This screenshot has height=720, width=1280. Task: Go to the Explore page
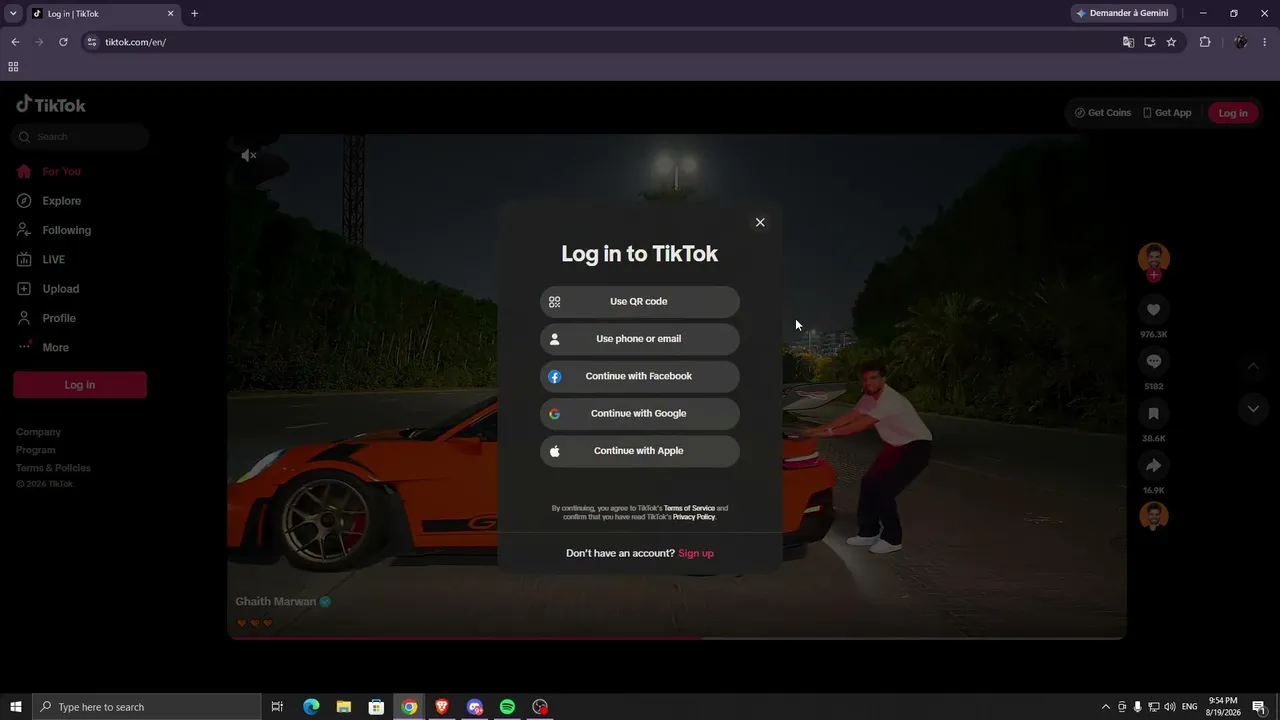tap(61, 201)
